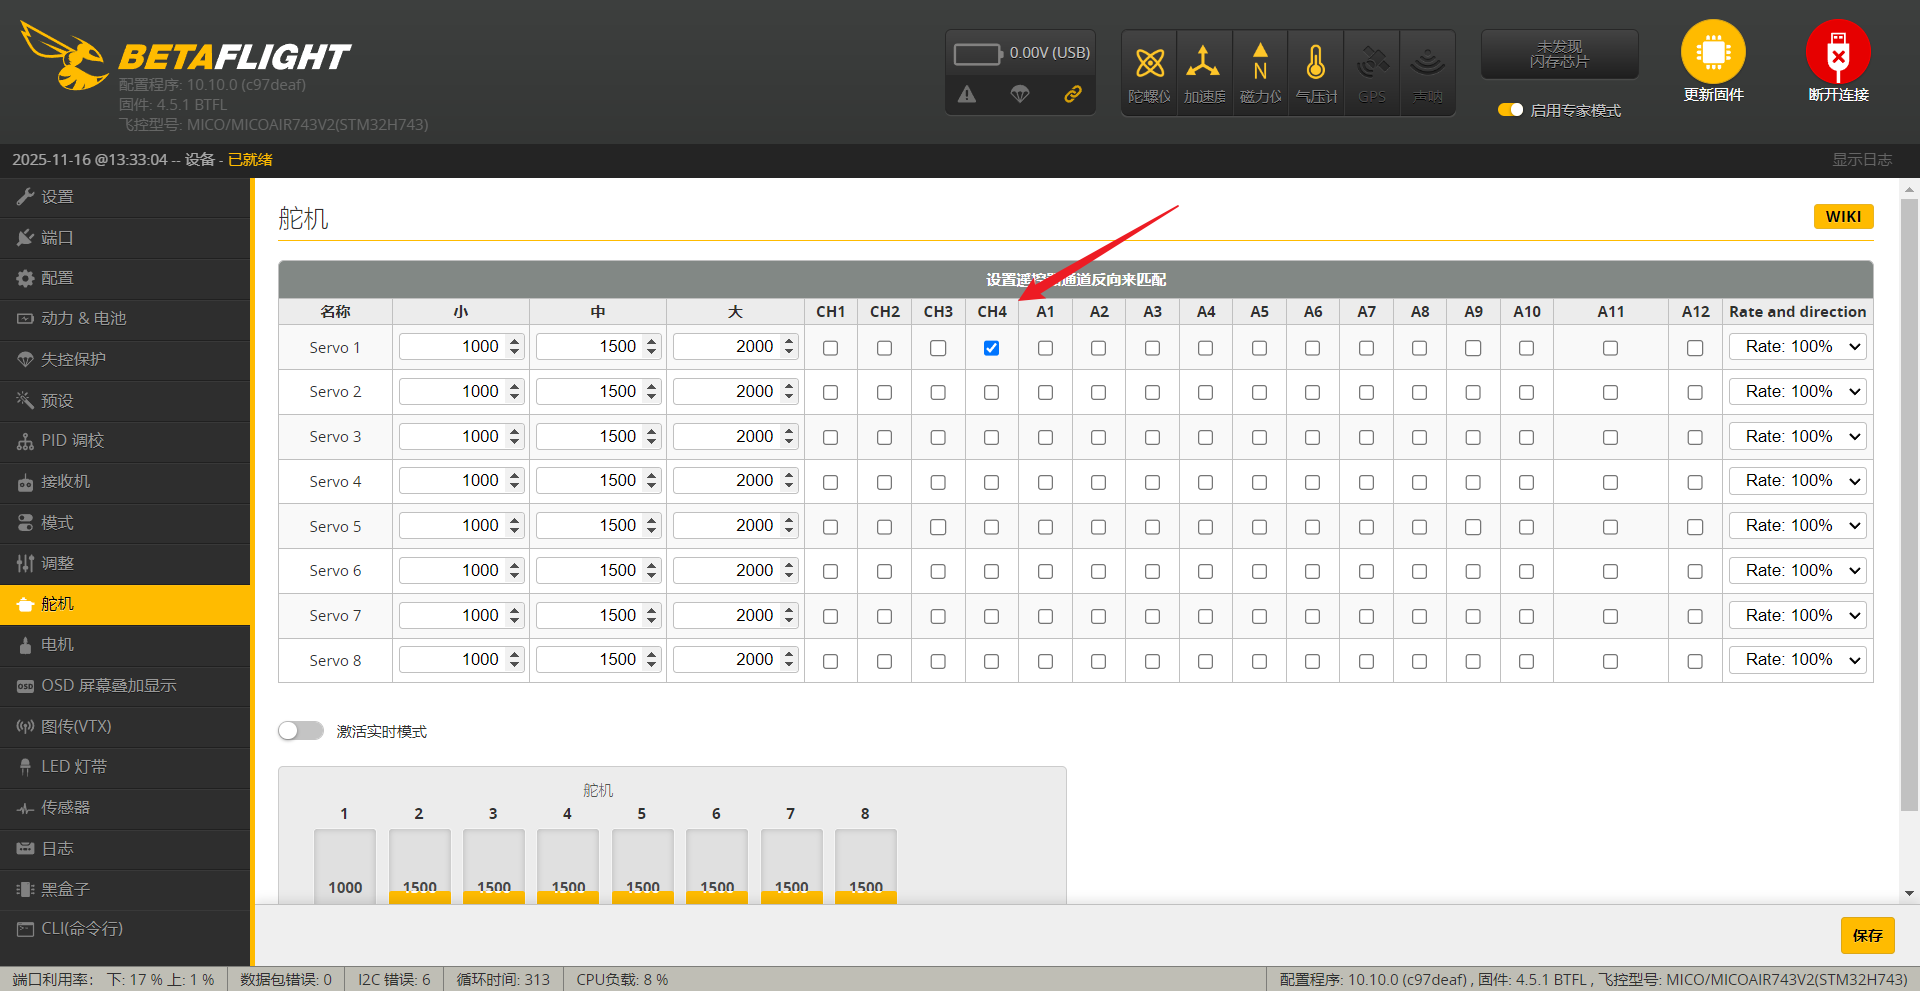Open Servo 1 Rate dropdown

point(1797,347)
